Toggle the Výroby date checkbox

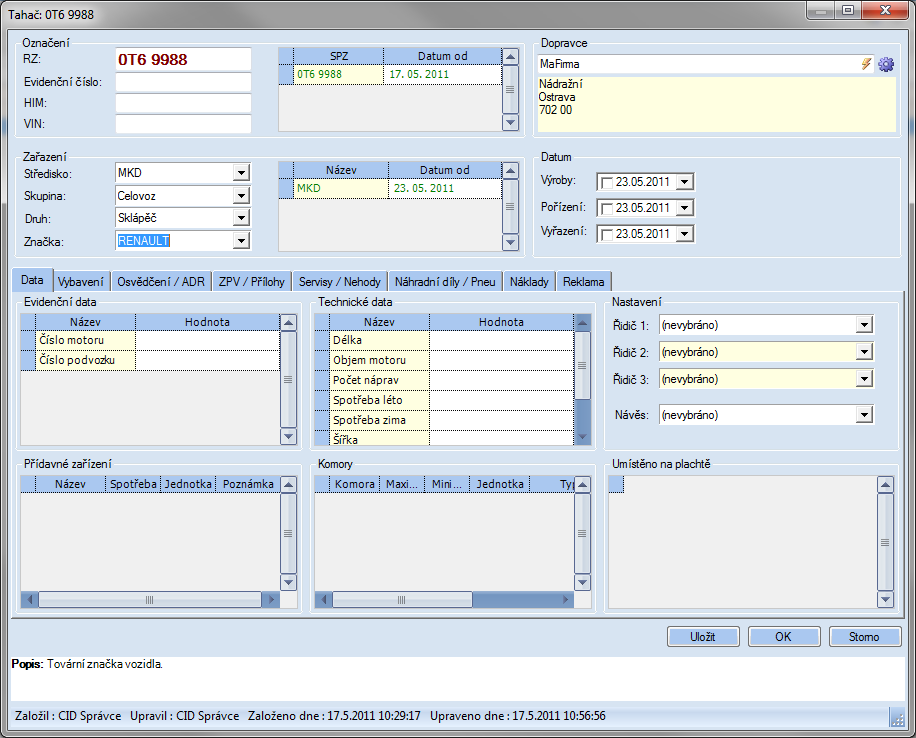[x=607, y=182]
